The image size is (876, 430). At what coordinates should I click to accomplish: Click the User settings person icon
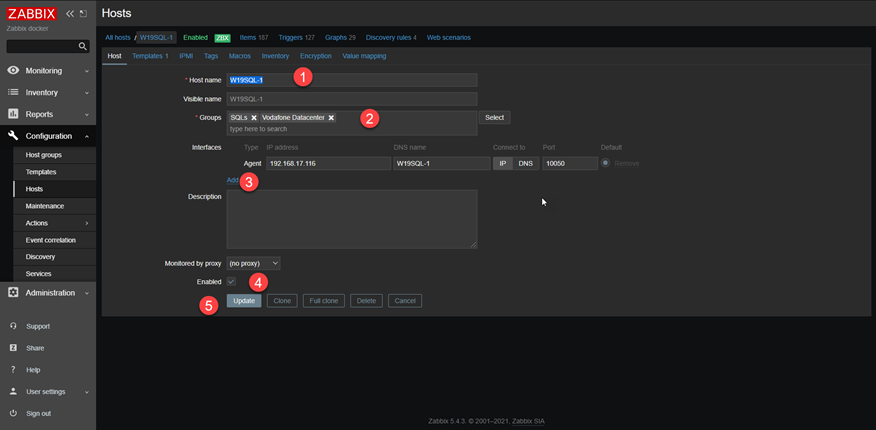tap(13, 391)
